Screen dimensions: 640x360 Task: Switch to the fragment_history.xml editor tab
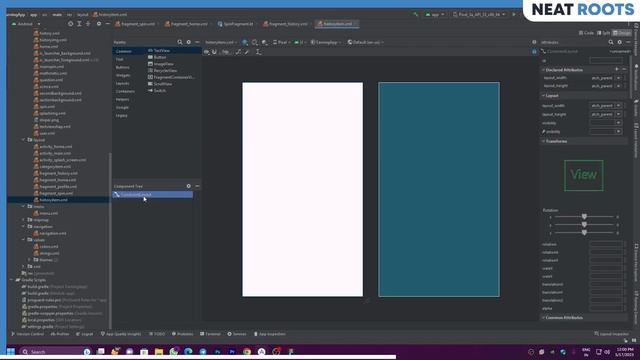287,24
